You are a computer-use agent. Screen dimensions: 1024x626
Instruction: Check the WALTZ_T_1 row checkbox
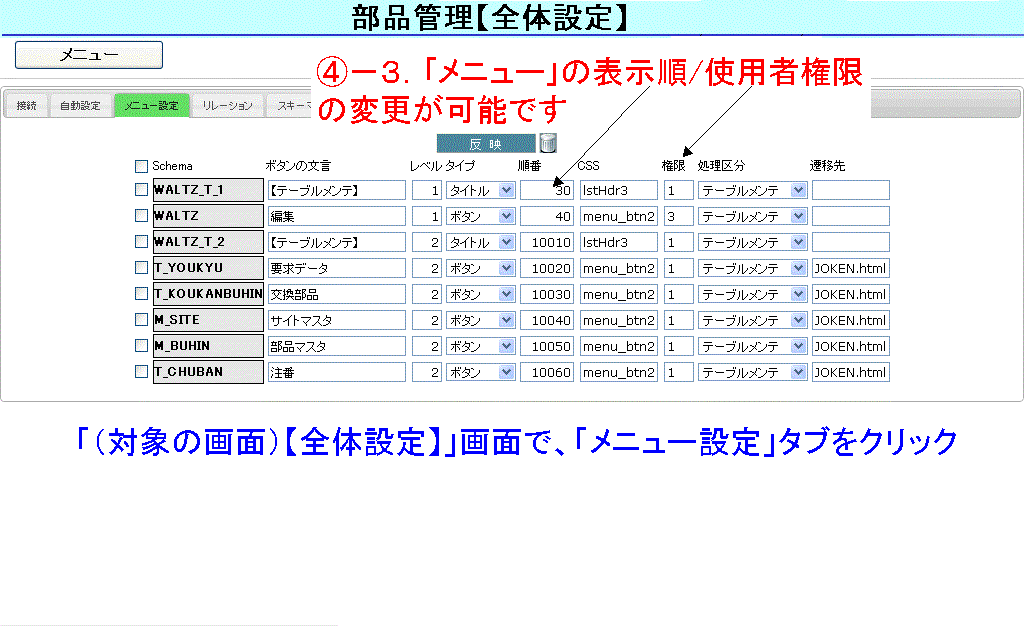coord(141,190)
